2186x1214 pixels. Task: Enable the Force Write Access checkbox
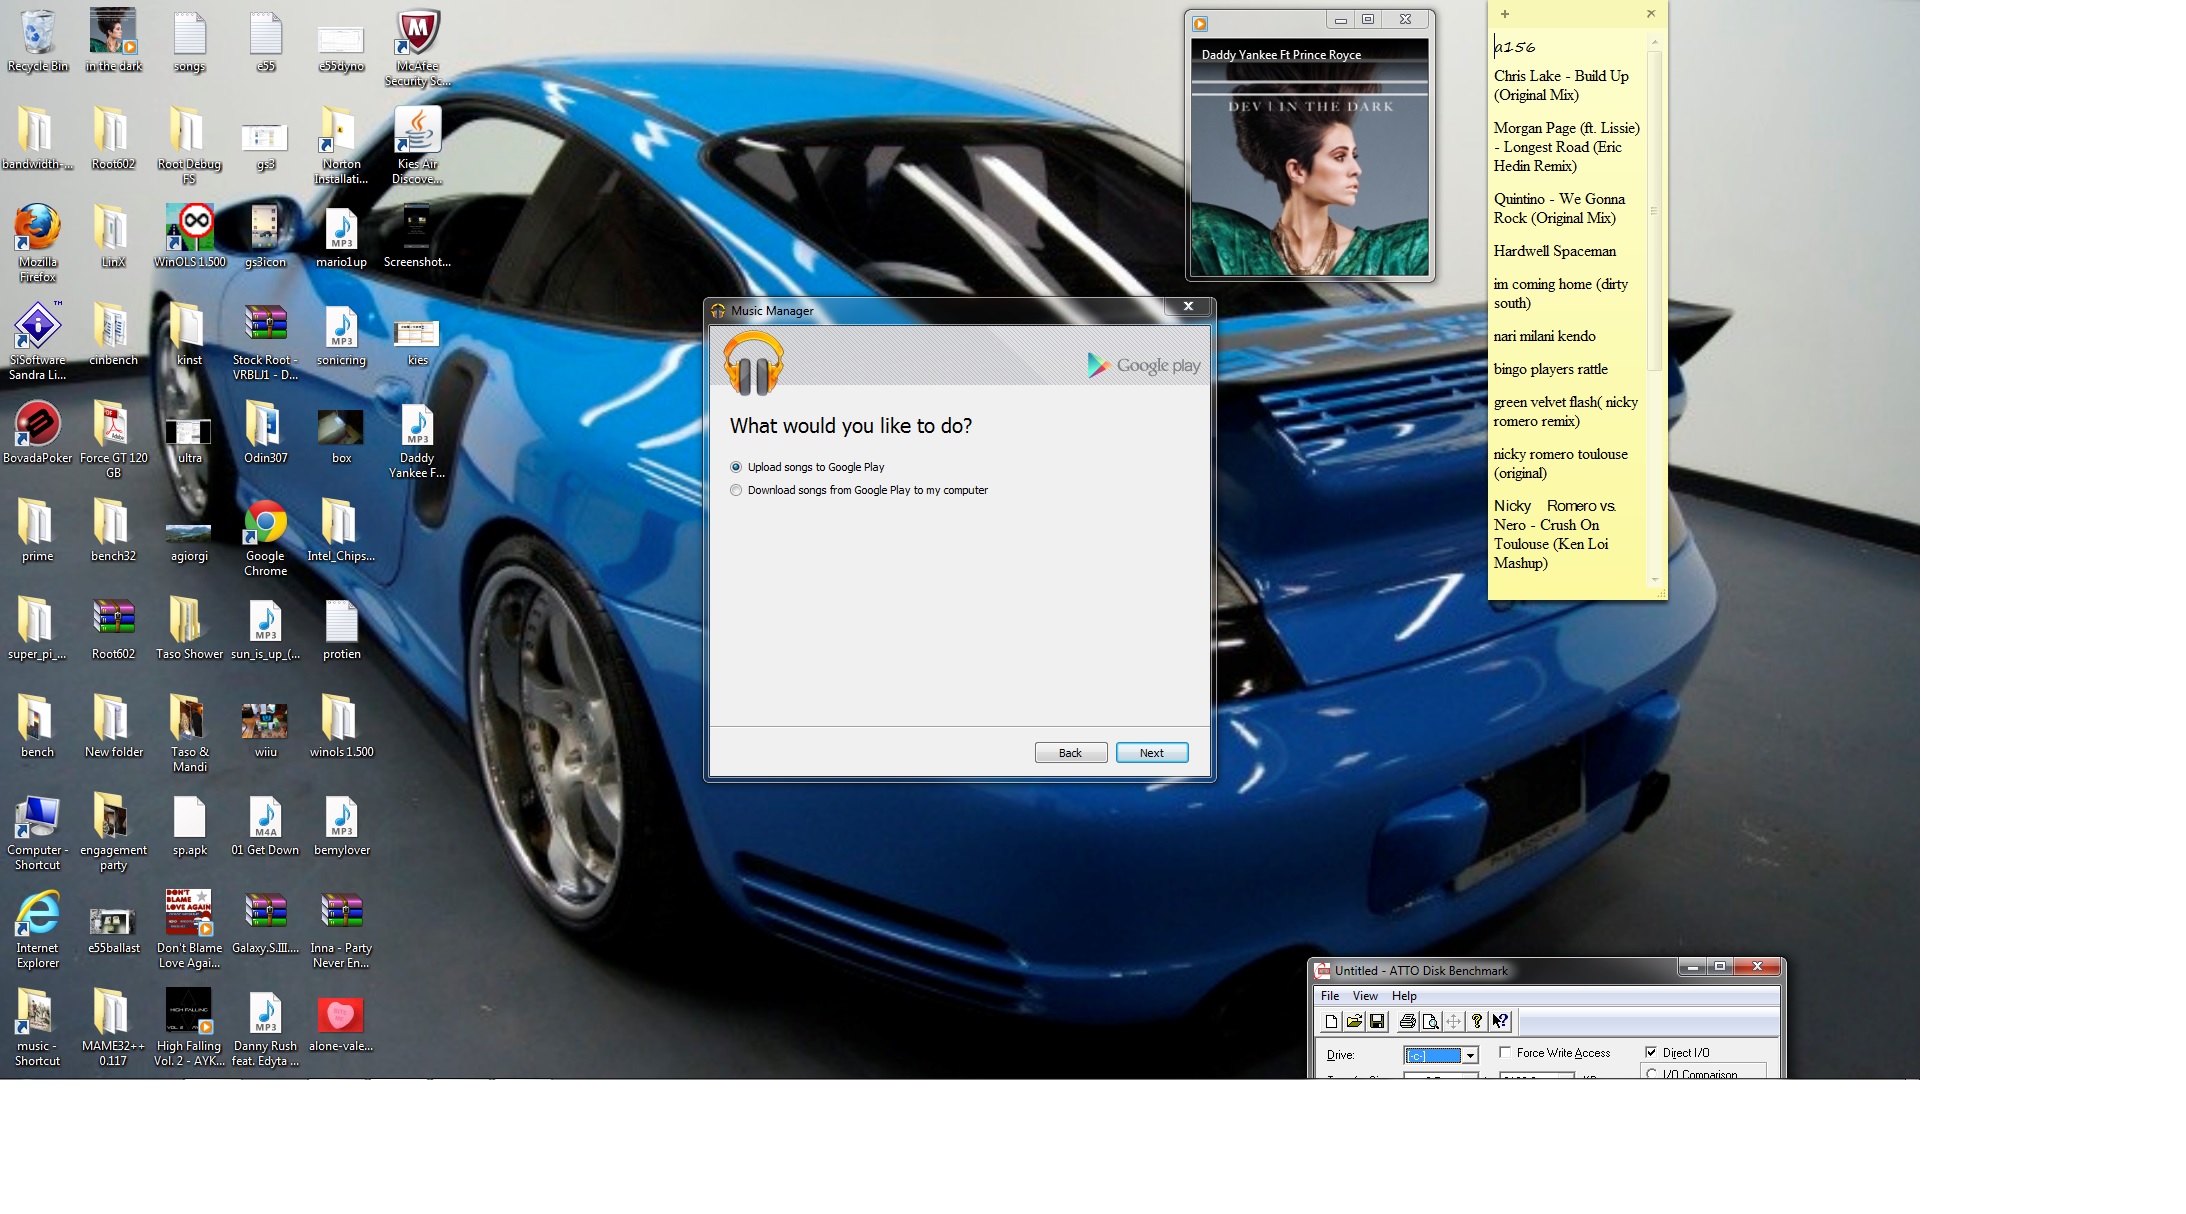point(1505,1052)
